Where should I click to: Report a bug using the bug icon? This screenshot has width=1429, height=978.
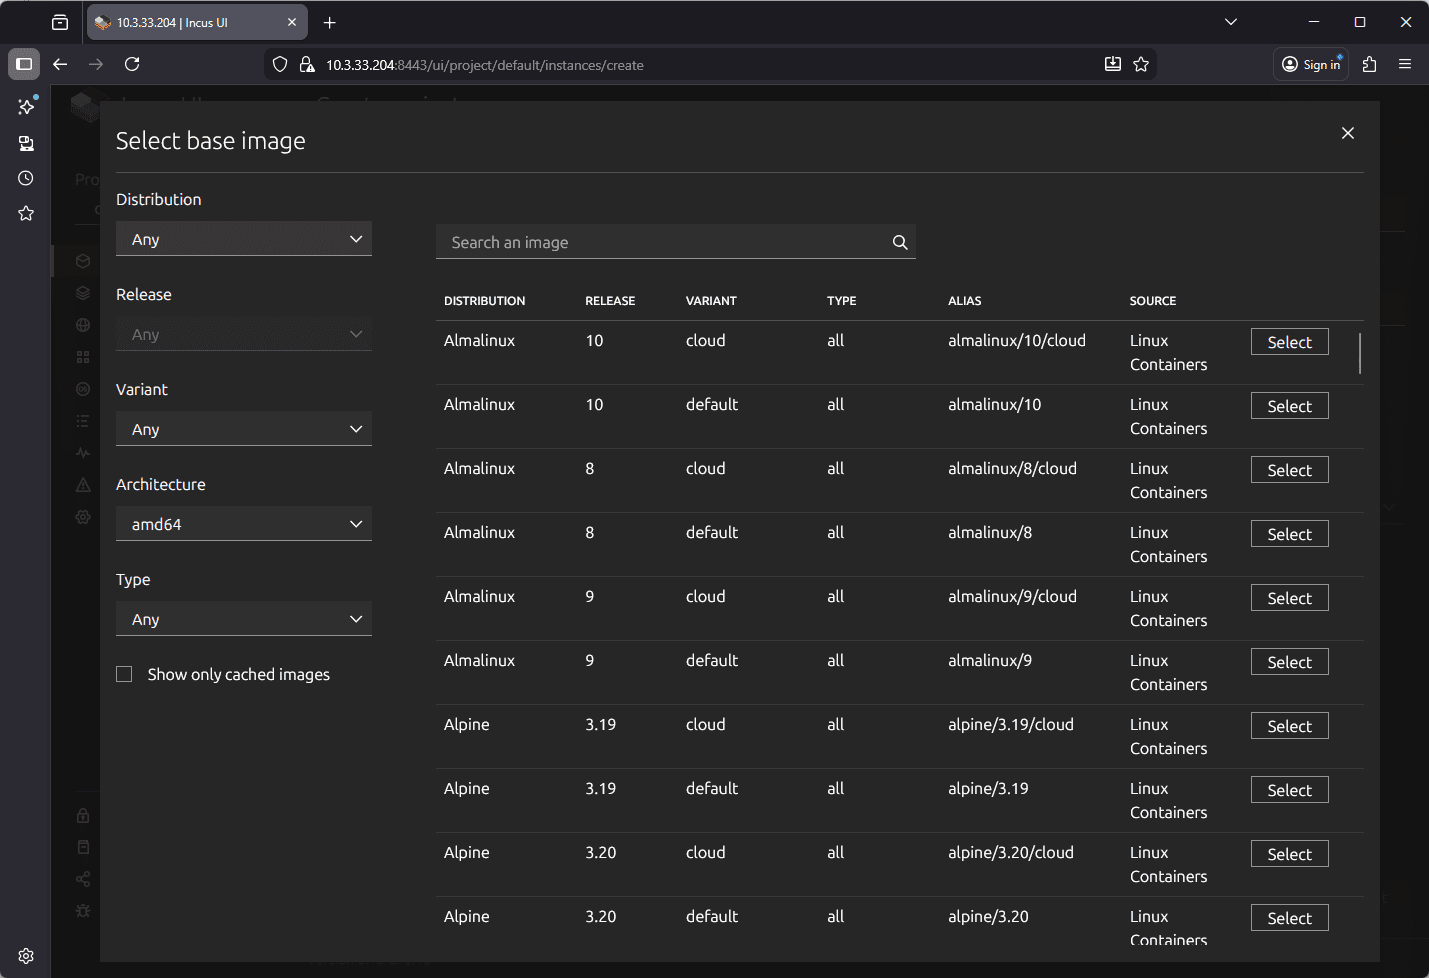pos(83,911)
